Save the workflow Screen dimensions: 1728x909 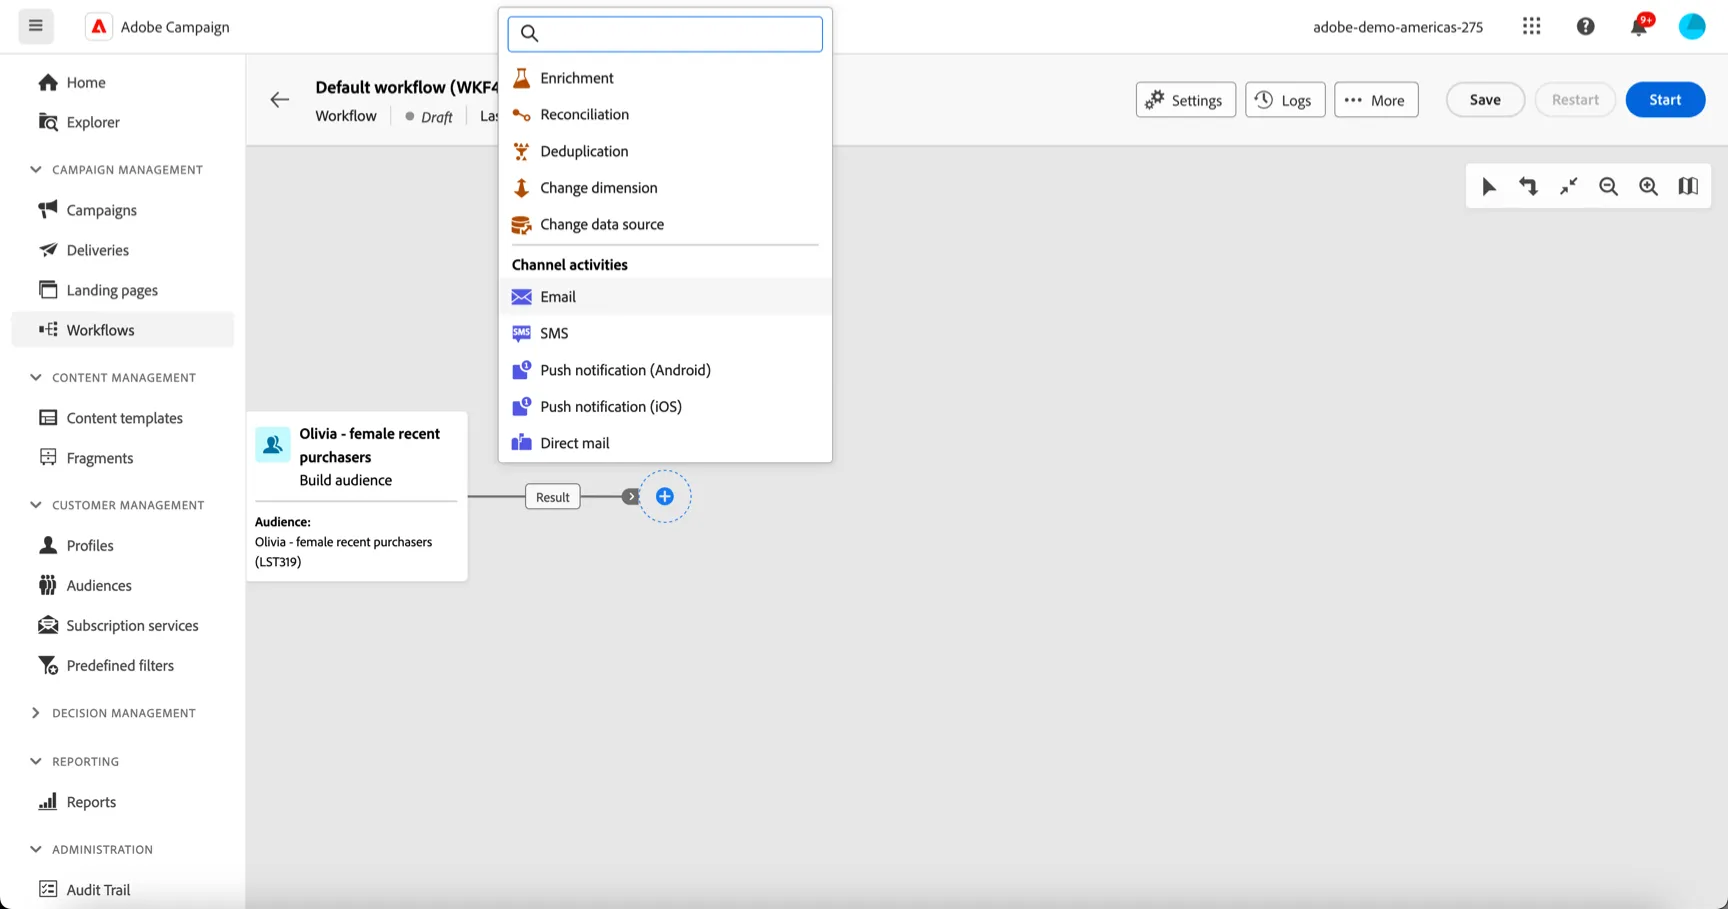point(1485,100)
